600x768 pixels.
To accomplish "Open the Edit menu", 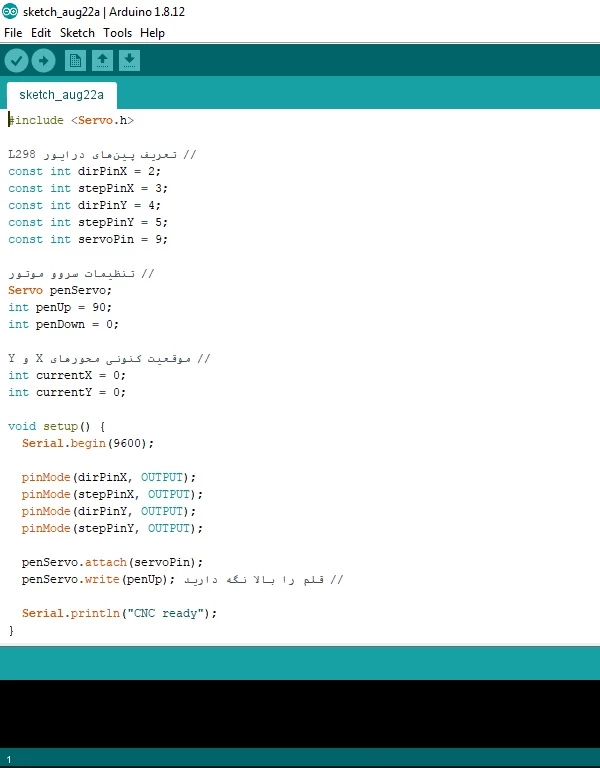I will 41,33.
